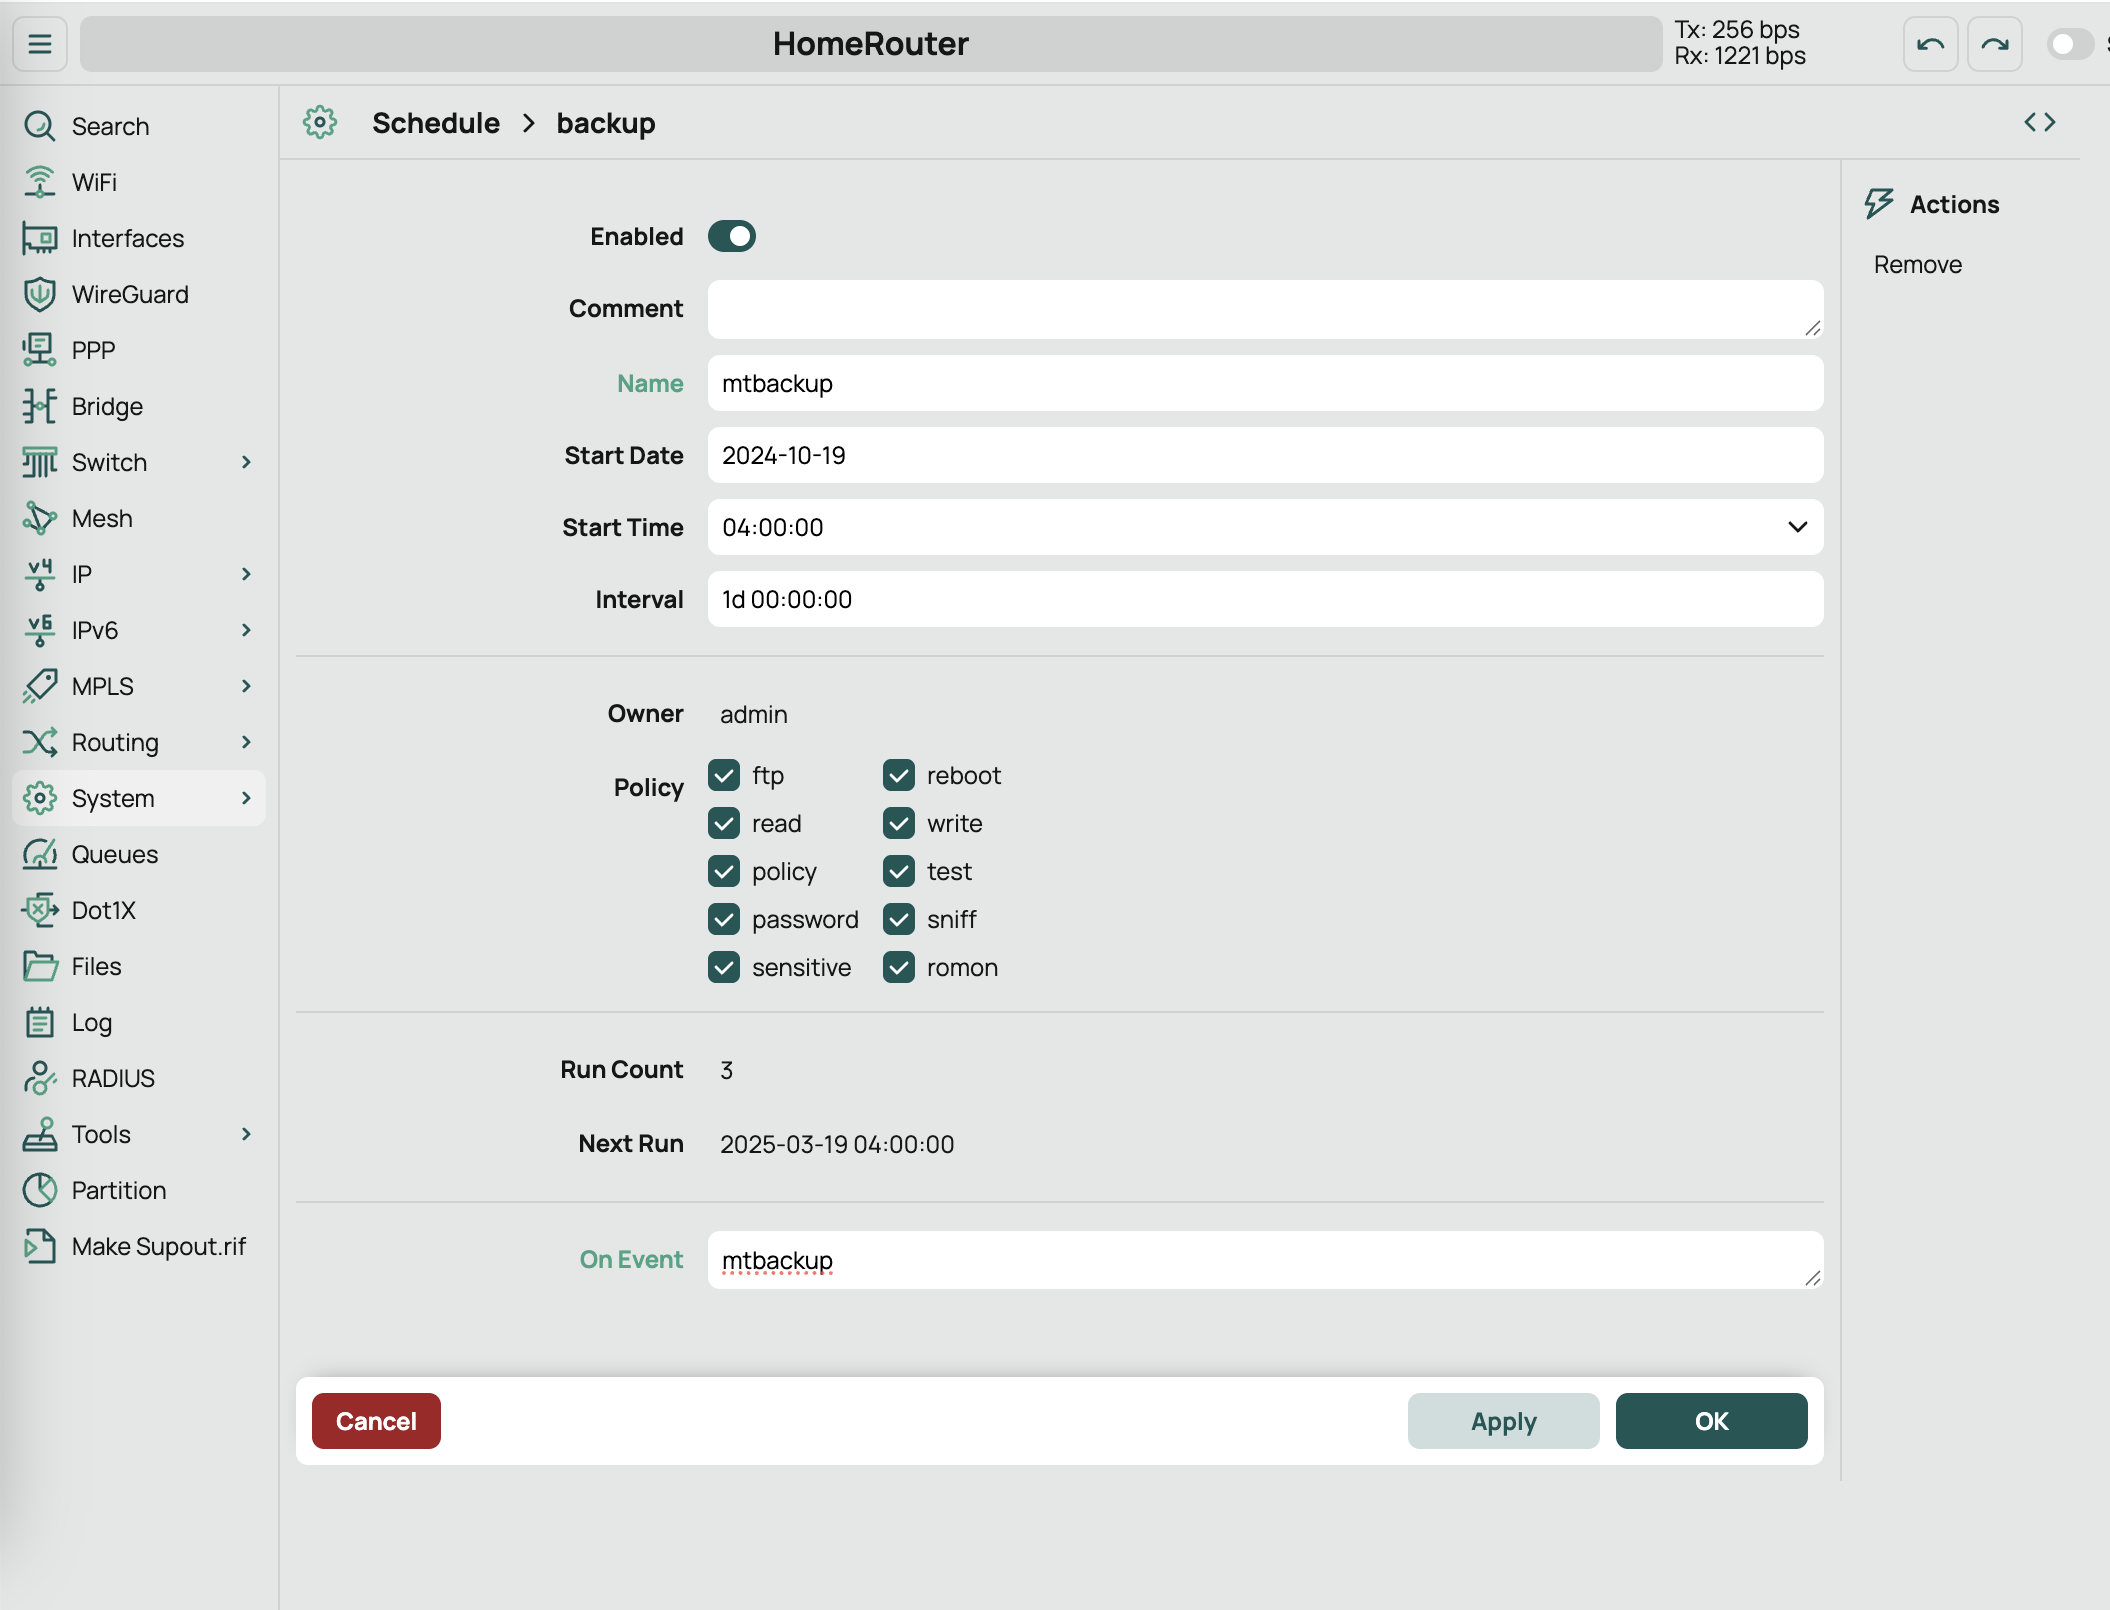Click the Interval input field
This screenshot has width=2110, height=1610.
pyautogui.click(x=1265, y=599)
